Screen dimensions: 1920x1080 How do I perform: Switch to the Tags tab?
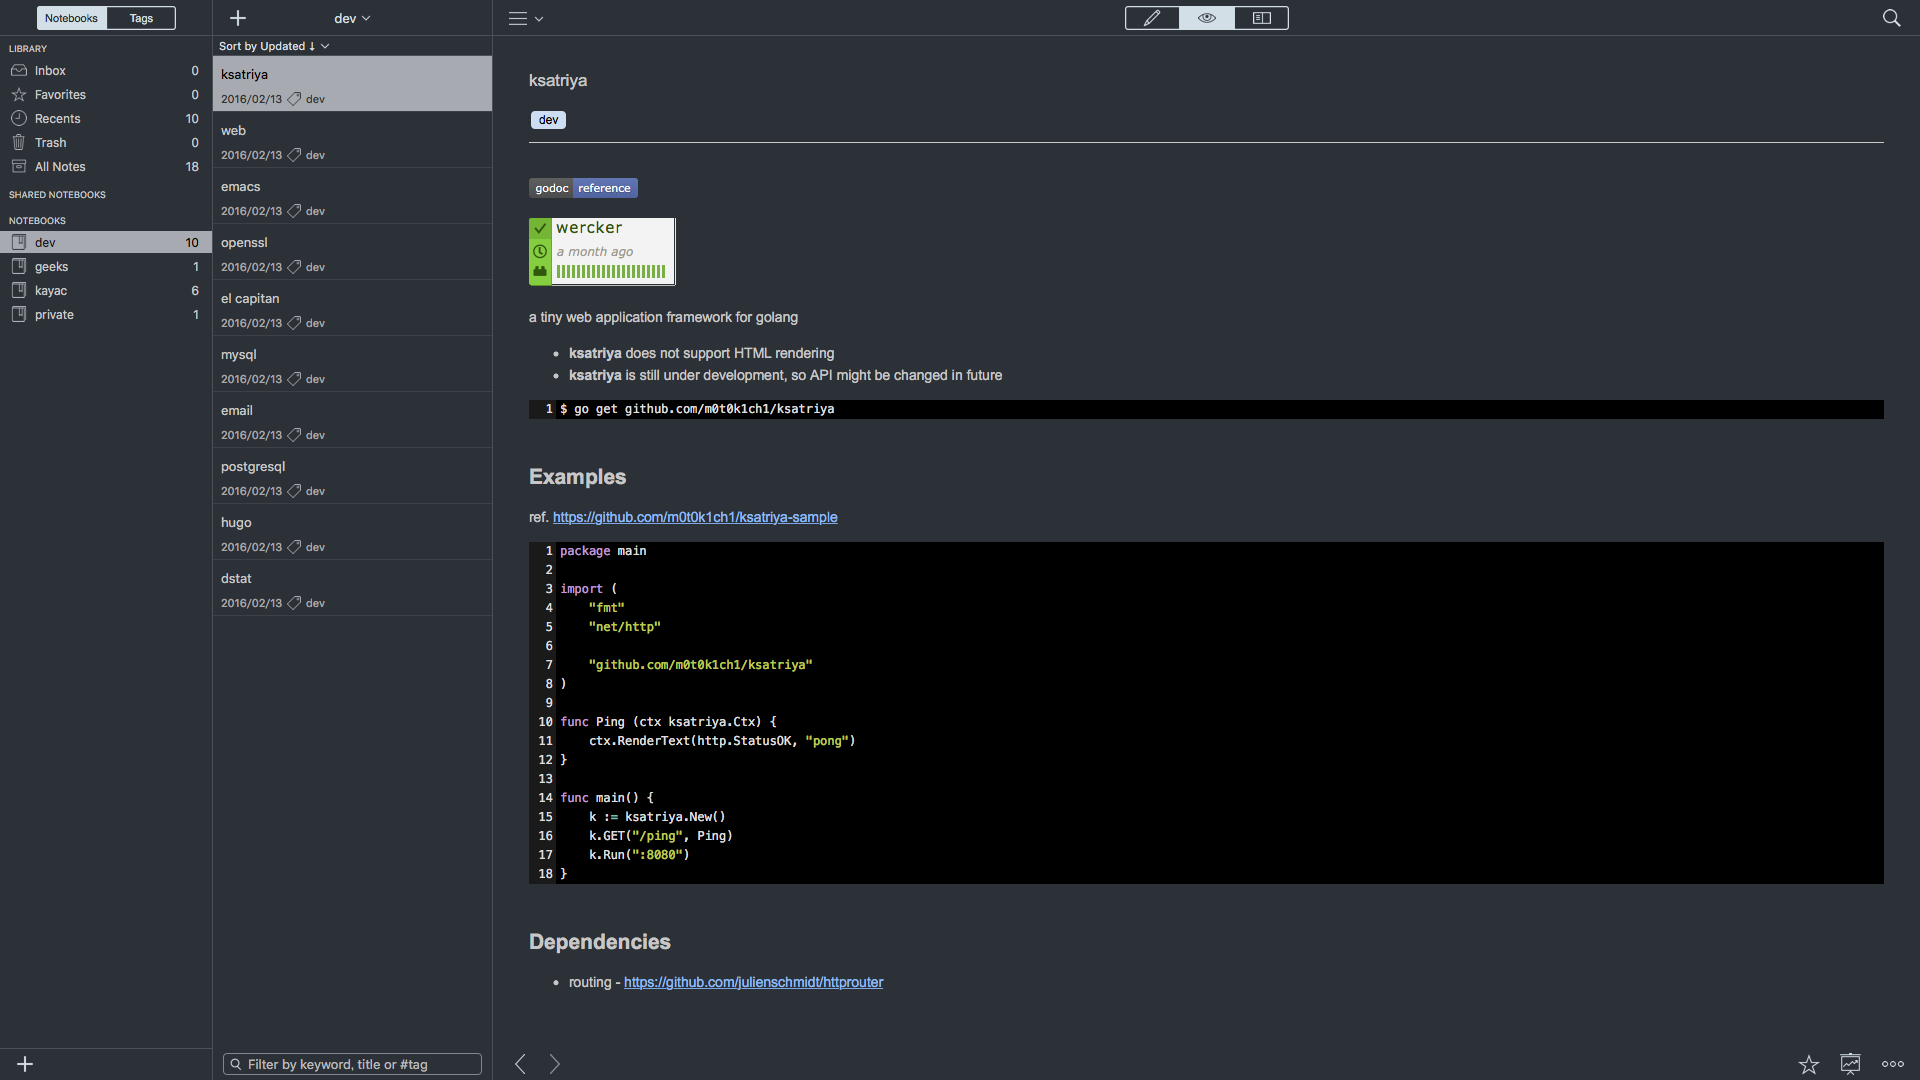(x=141, y=18)
